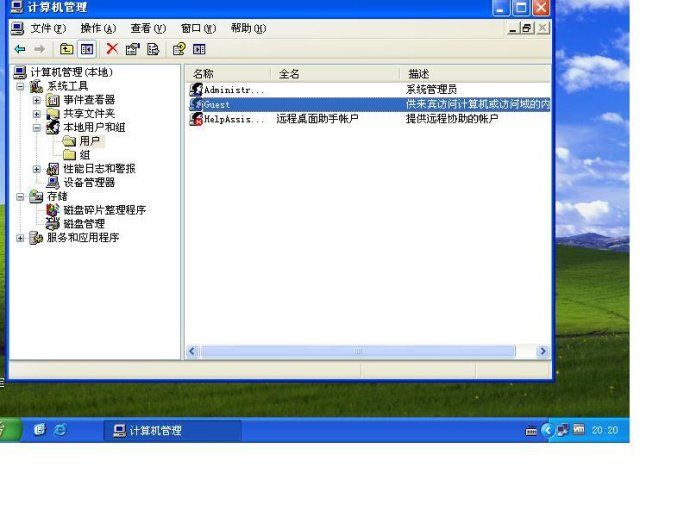Screen dimensions: 690x517
Task: Click the scrollbar right arrow
Action: (x=543, y=351)
